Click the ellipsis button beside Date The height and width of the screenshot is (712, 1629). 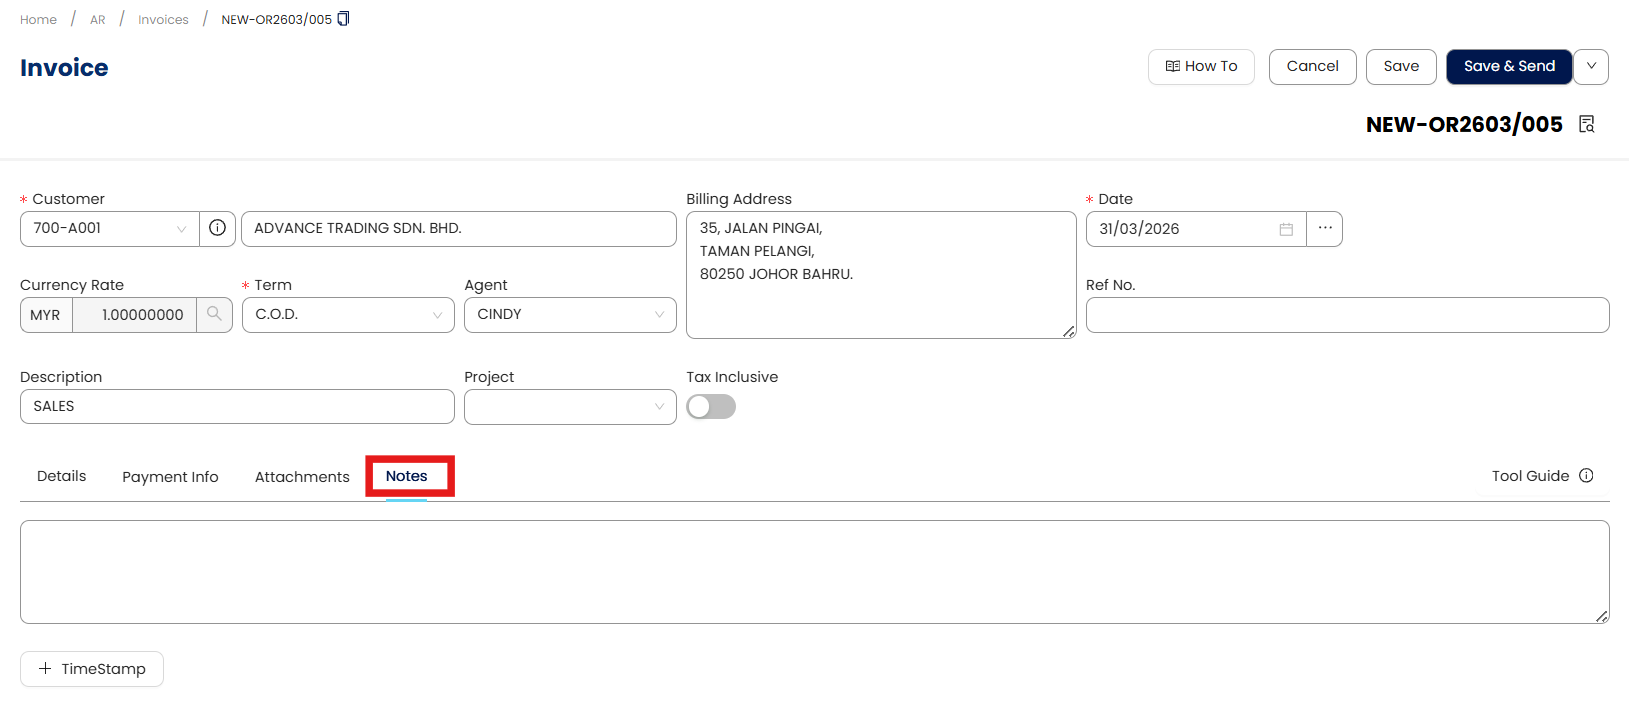[x=1324, y=228]
